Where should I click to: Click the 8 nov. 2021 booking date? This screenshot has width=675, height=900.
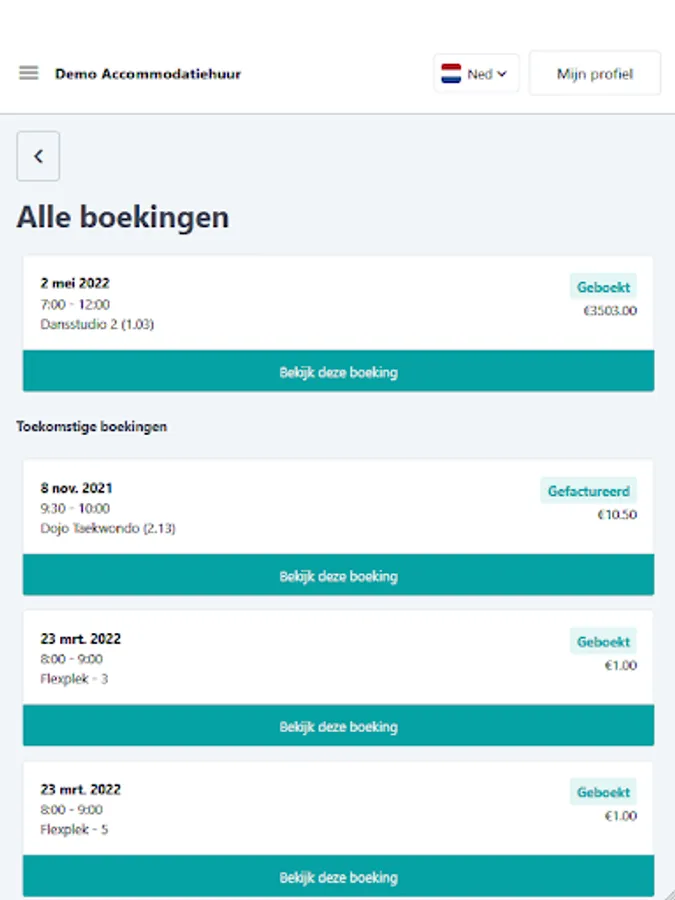tap(77, 488)
